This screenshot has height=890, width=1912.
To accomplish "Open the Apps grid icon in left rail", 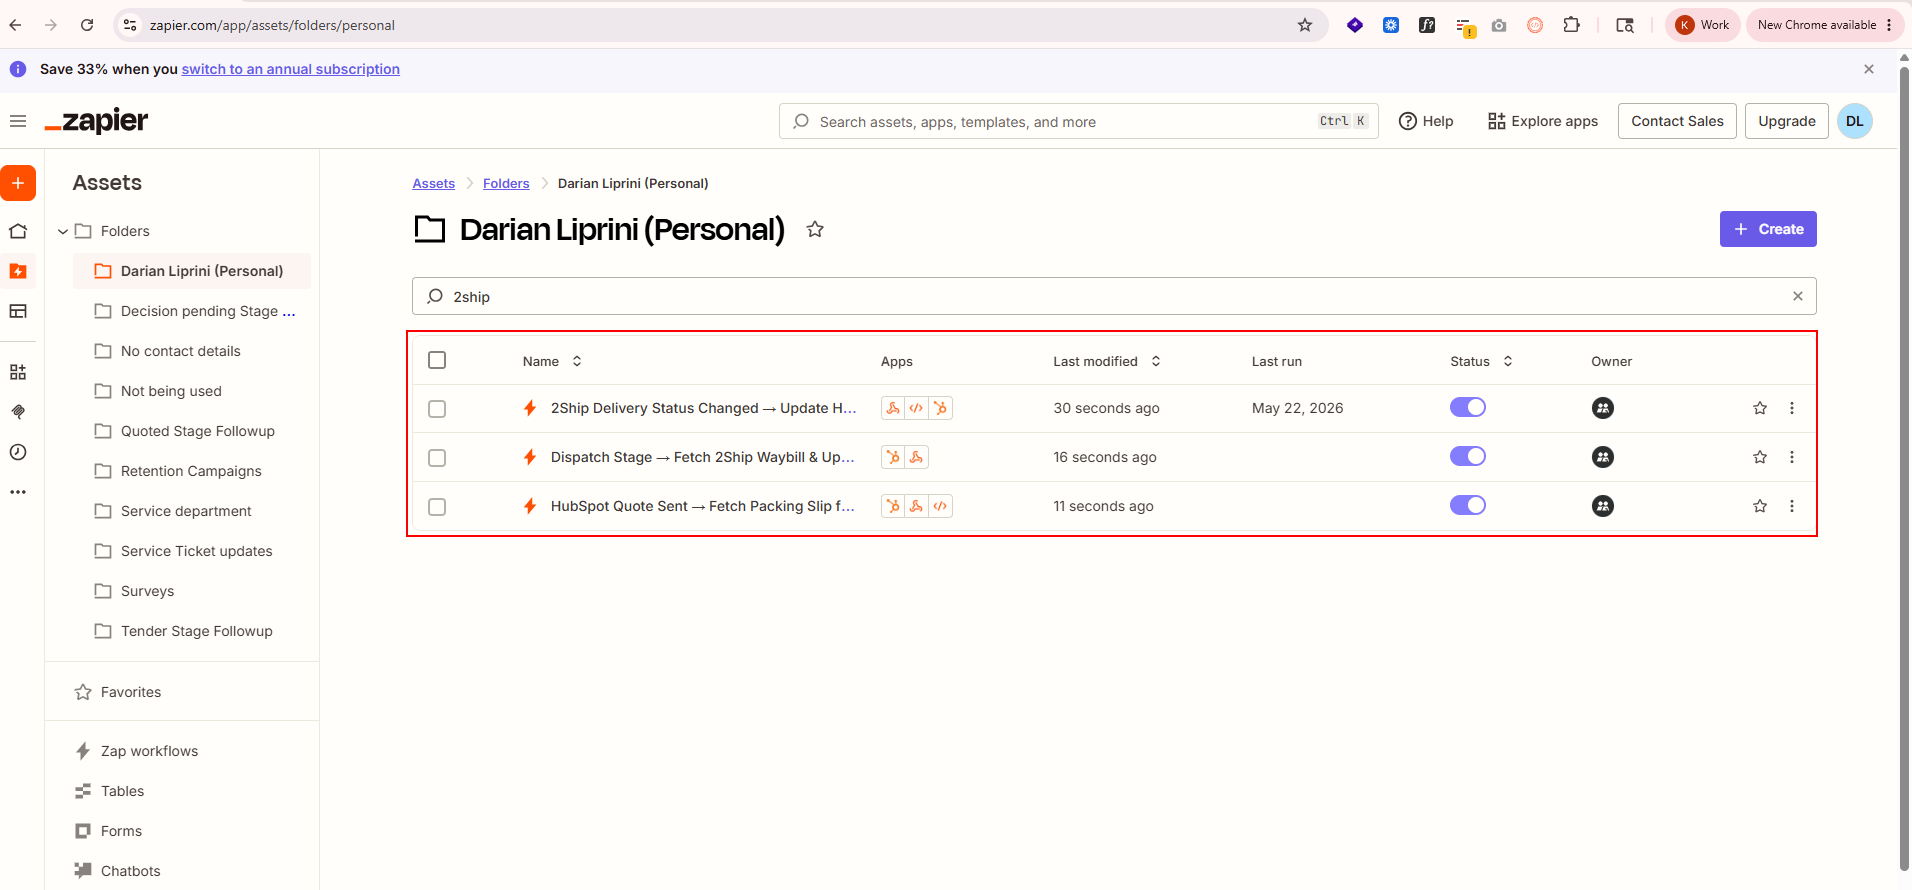I will [18, 372].
